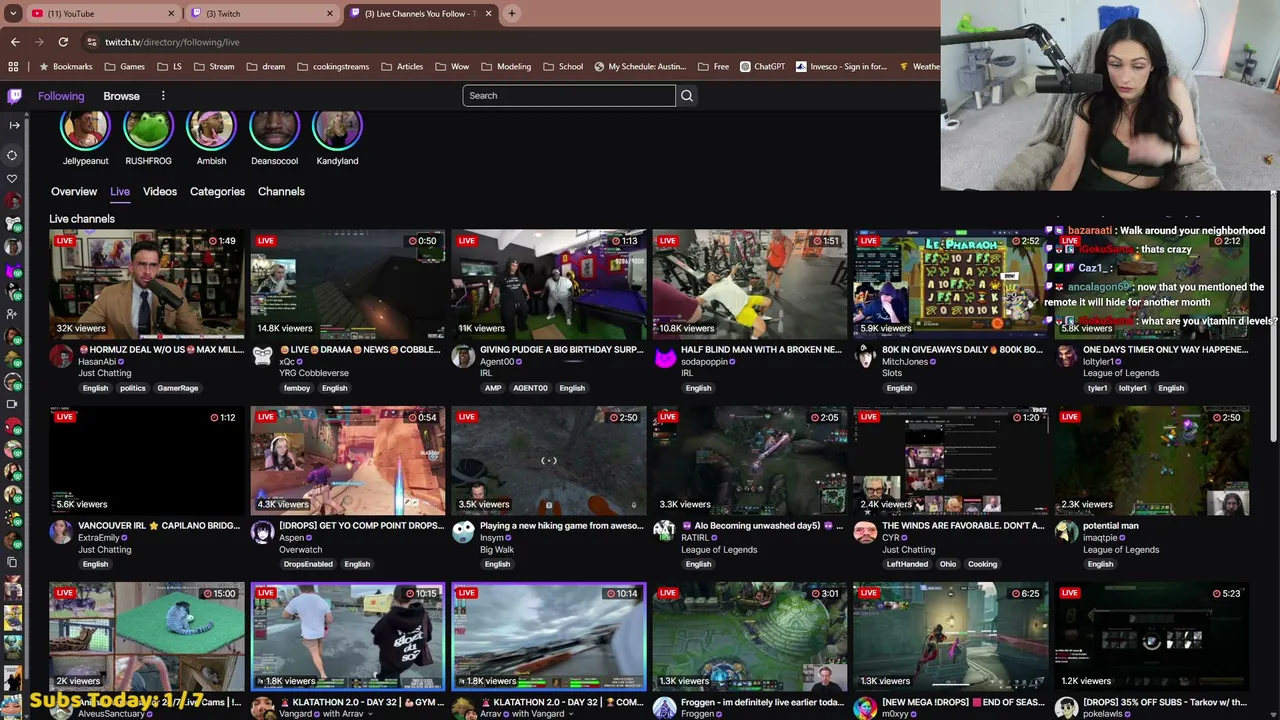Click CYR's small profile avatar
Screen dimensions: 1280x720
[x=865, y=534]
